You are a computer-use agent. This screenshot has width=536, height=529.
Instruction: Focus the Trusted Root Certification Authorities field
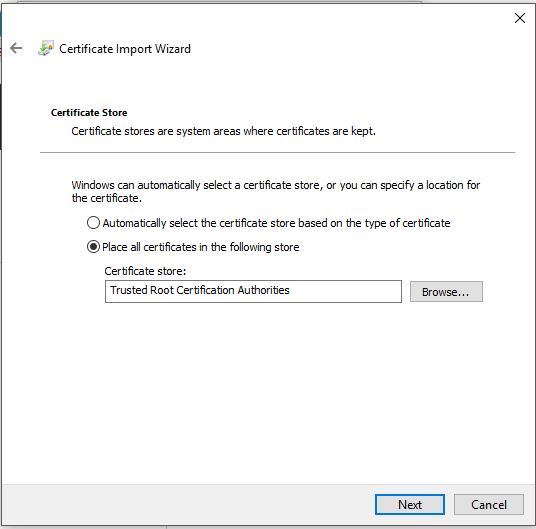(x=253, y=291)
